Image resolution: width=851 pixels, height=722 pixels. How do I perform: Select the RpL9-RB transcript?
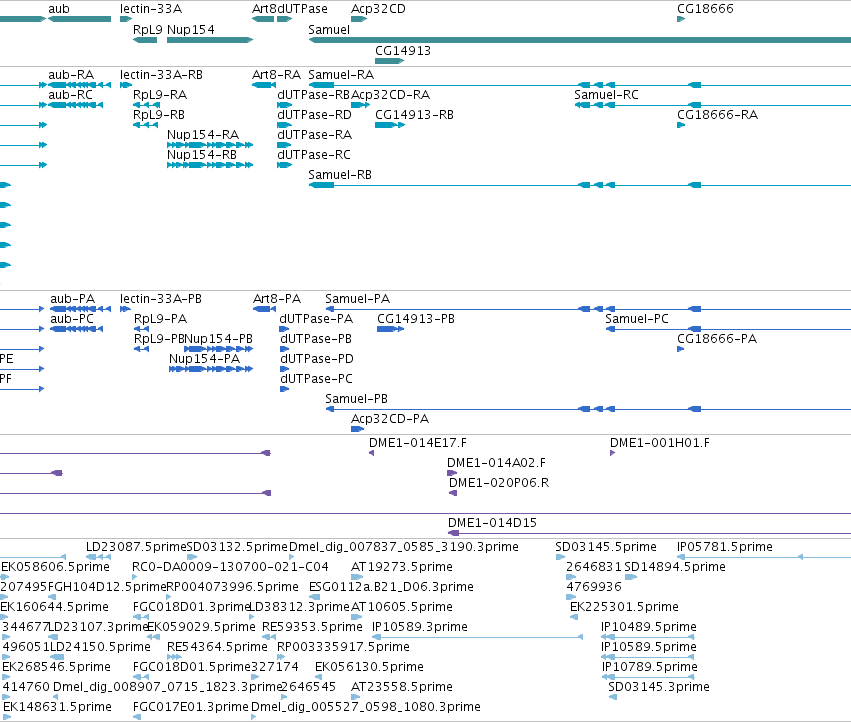pyautogui.click(x=145, y=125)
